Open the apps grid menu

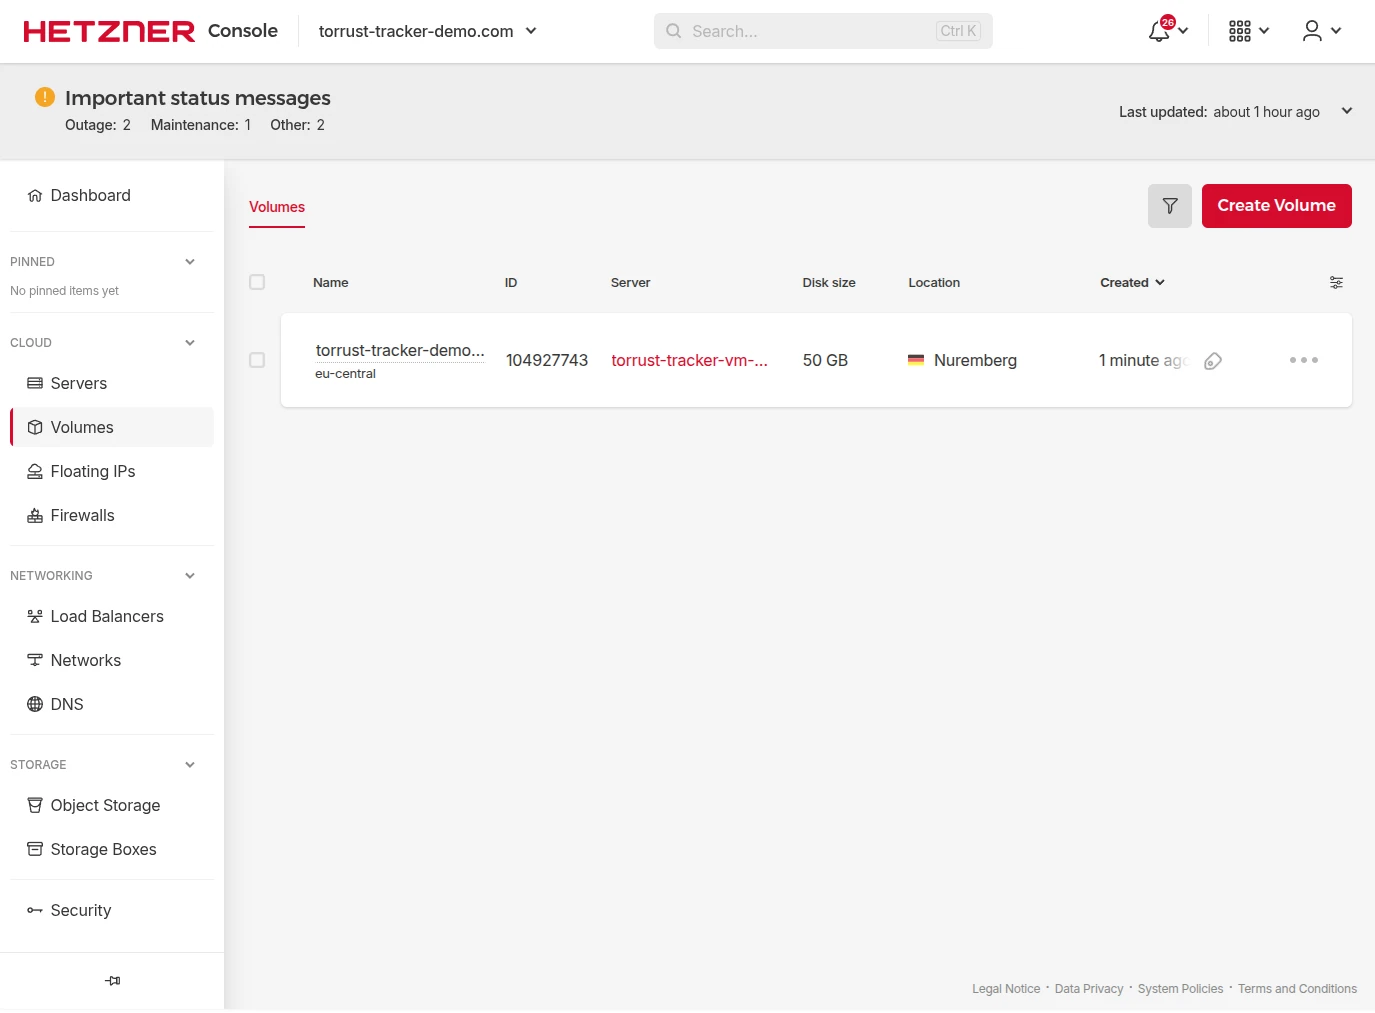point(1240,31)
